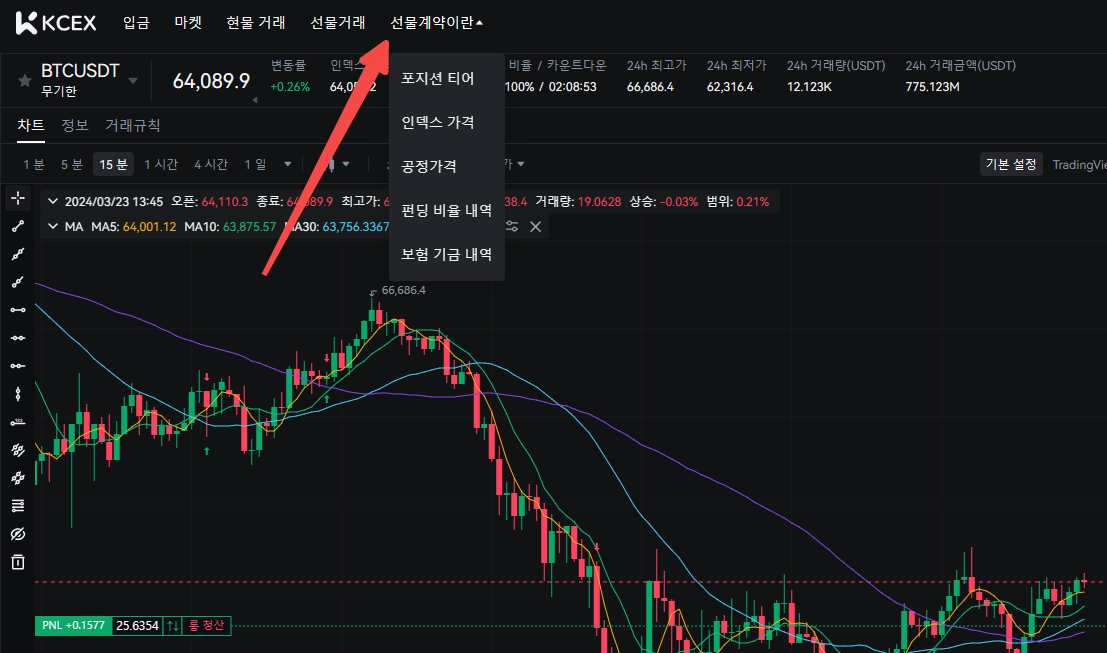1107x653 pixels.
Task: Select the horizontal straight line tool
Action: tap(18, 338)
